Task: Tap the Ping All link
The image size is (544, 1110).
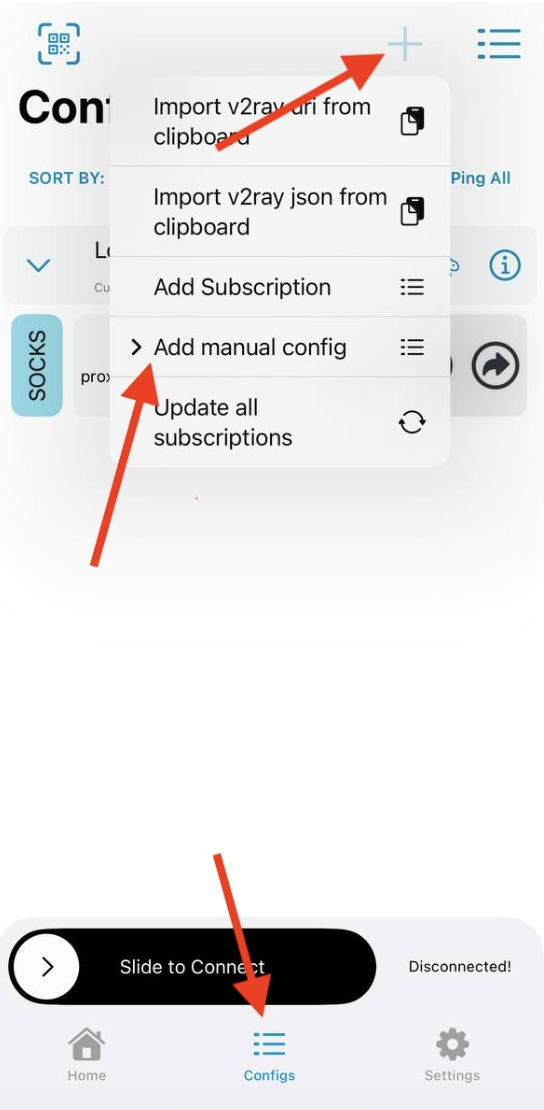Action: [x=480, y=178]
